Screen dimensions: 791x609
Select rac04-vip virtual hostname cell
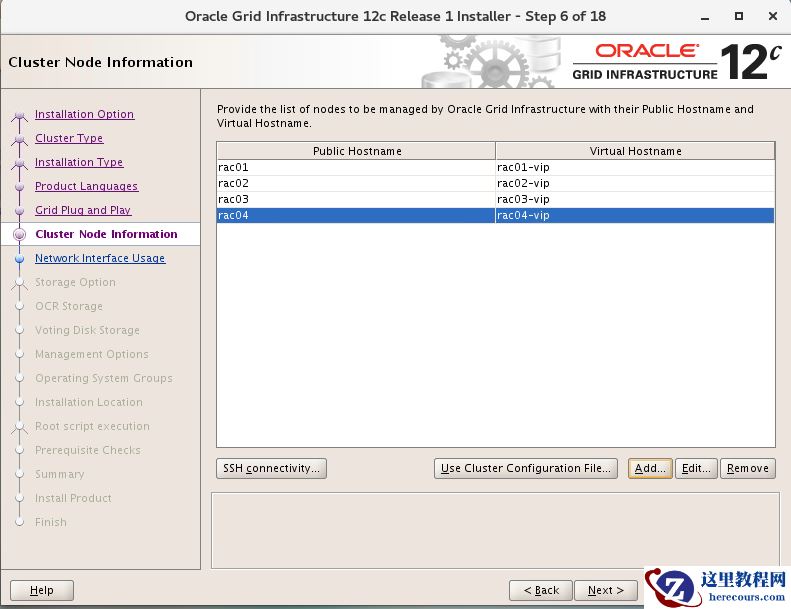point(635,215)
